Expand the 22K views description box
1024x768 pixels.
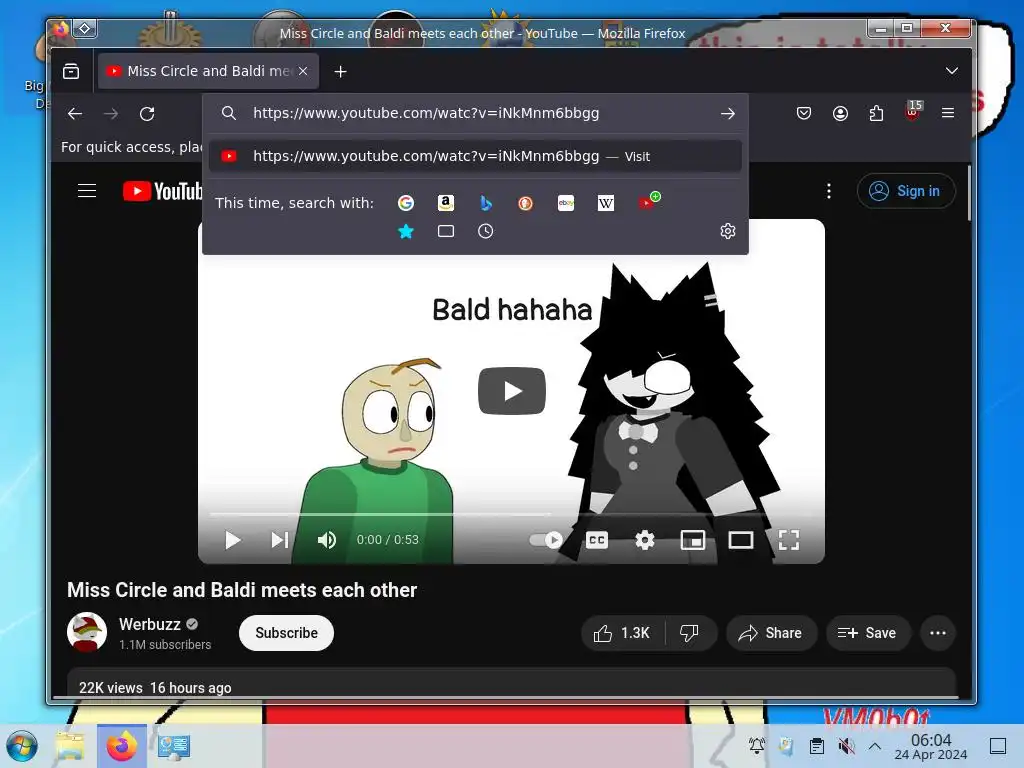(511, 683)
